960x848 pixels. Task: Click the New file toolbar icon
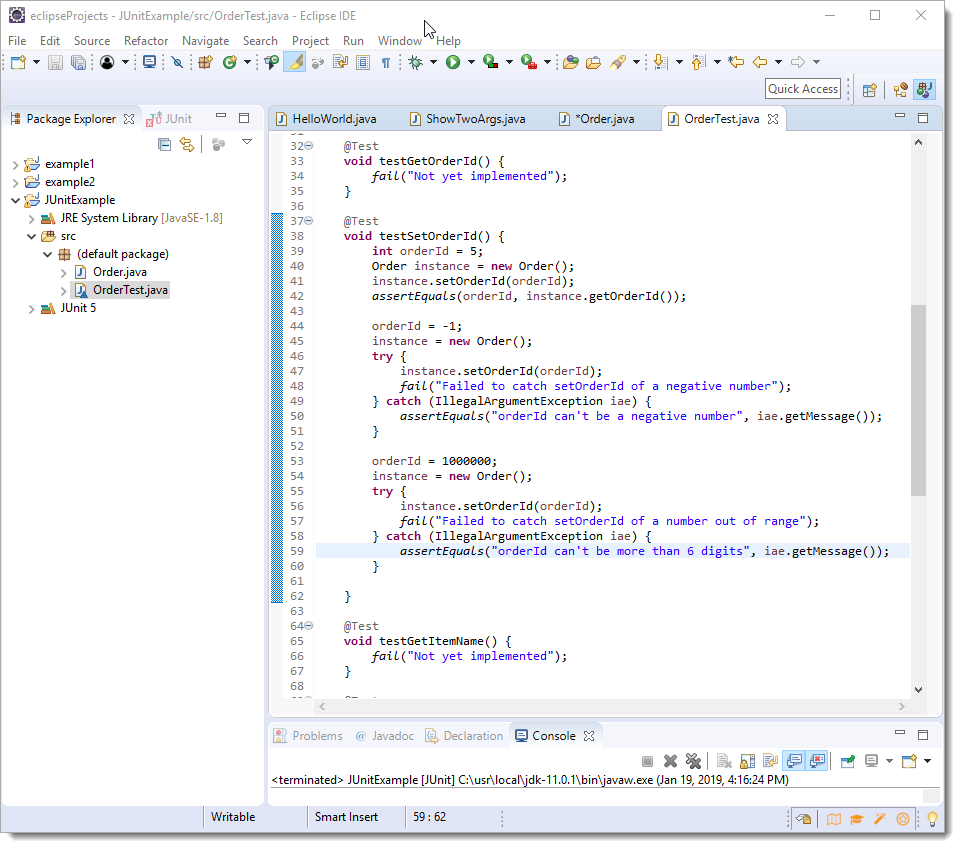click(x=18, y=62)
